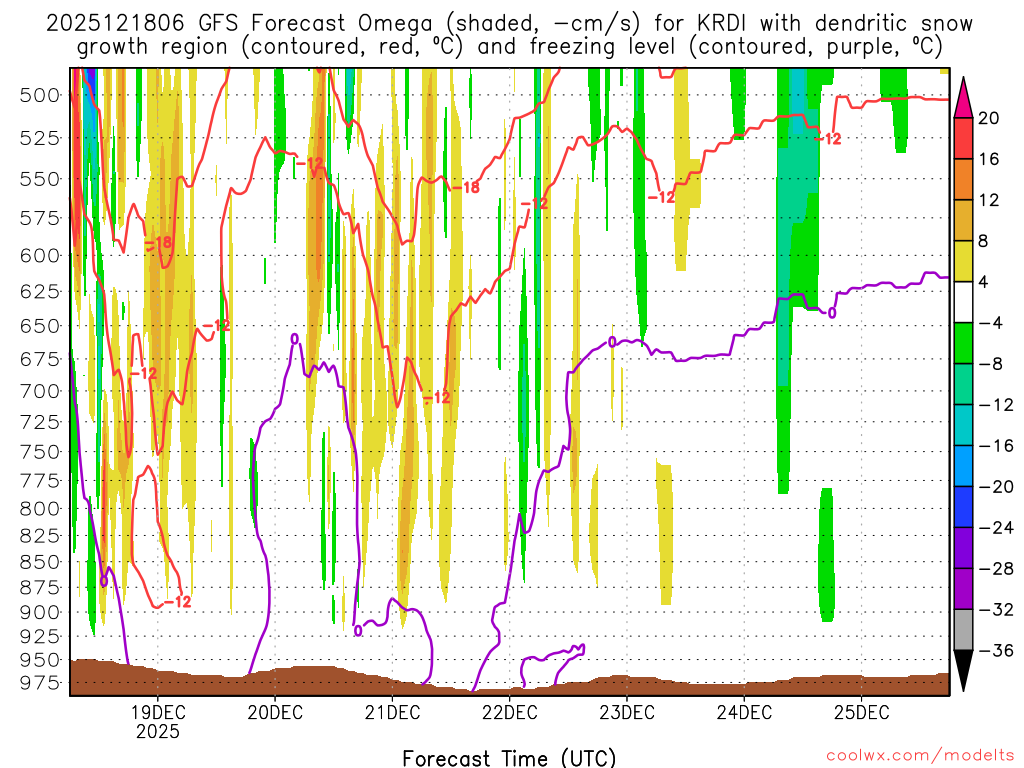This screenshot has width=1024, height=768.
Task: Click the Forecast Time (UTC) axis title
Action: [509, 758]
